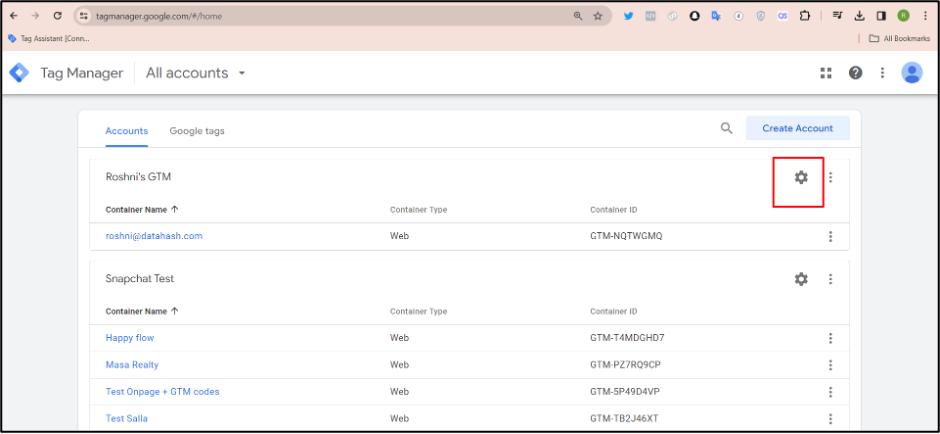Click container ID GTM-NQTWGMQ
Screen dimensions: 940x434
point(626,236)
